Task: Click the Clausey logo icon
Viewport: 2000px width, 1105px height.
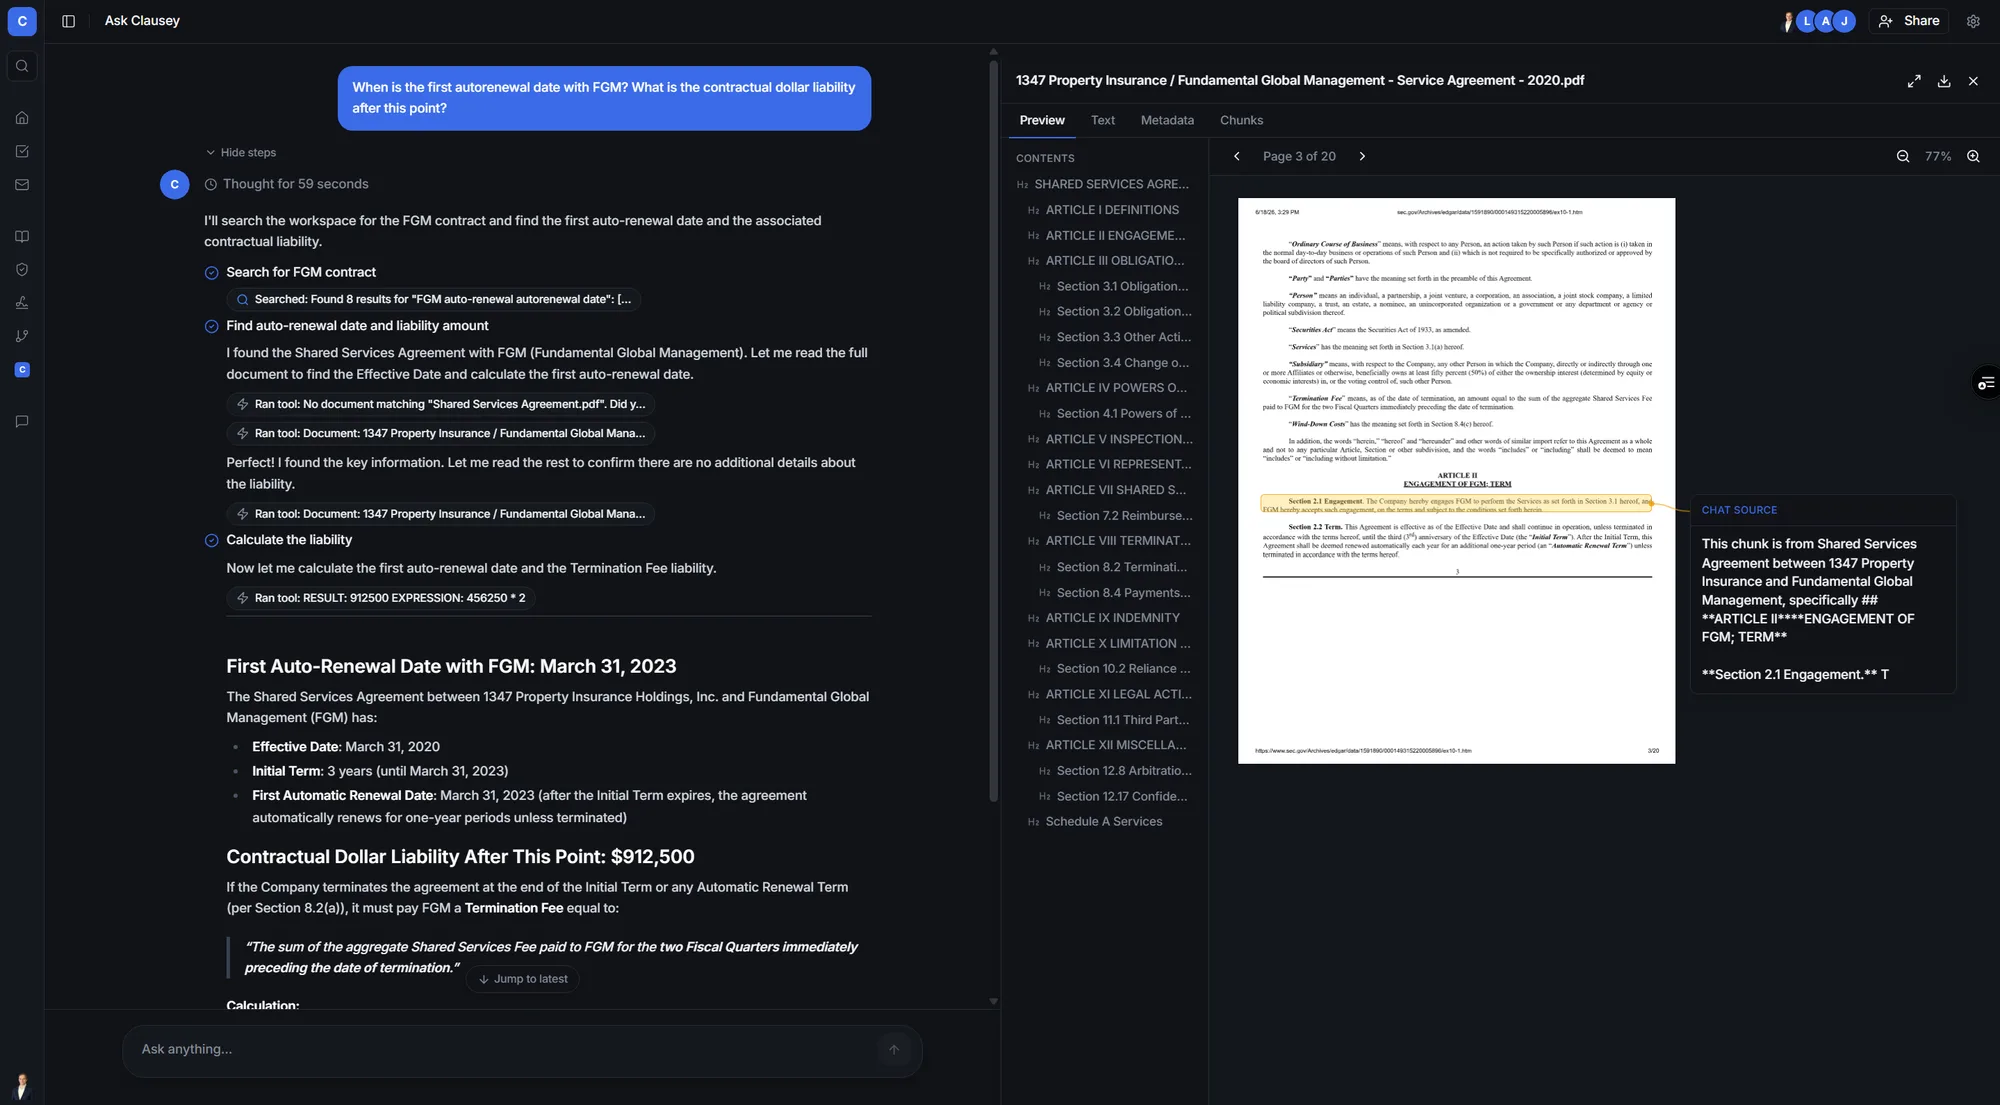Action: pos(22,21)
